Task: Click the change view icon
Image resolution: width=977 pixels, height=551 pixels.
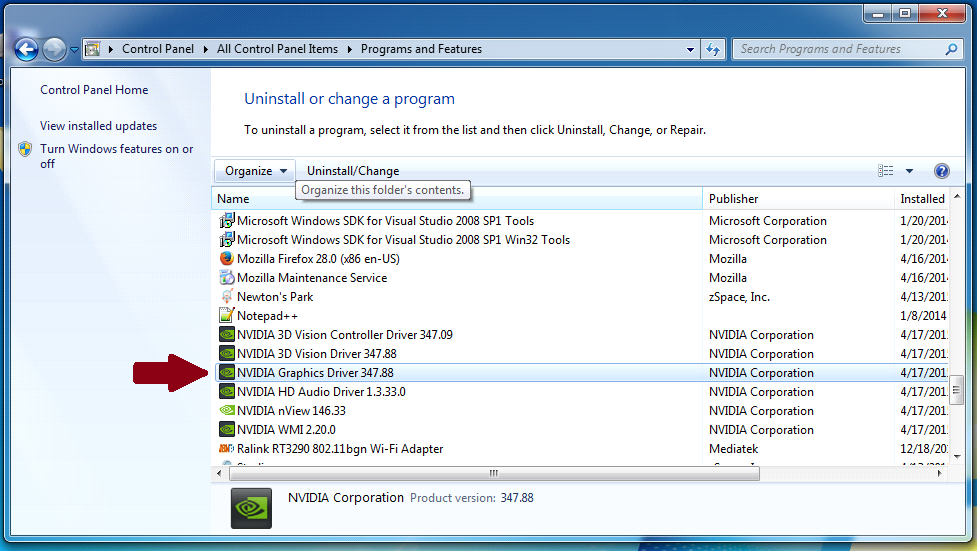Action: coord(885,171)
